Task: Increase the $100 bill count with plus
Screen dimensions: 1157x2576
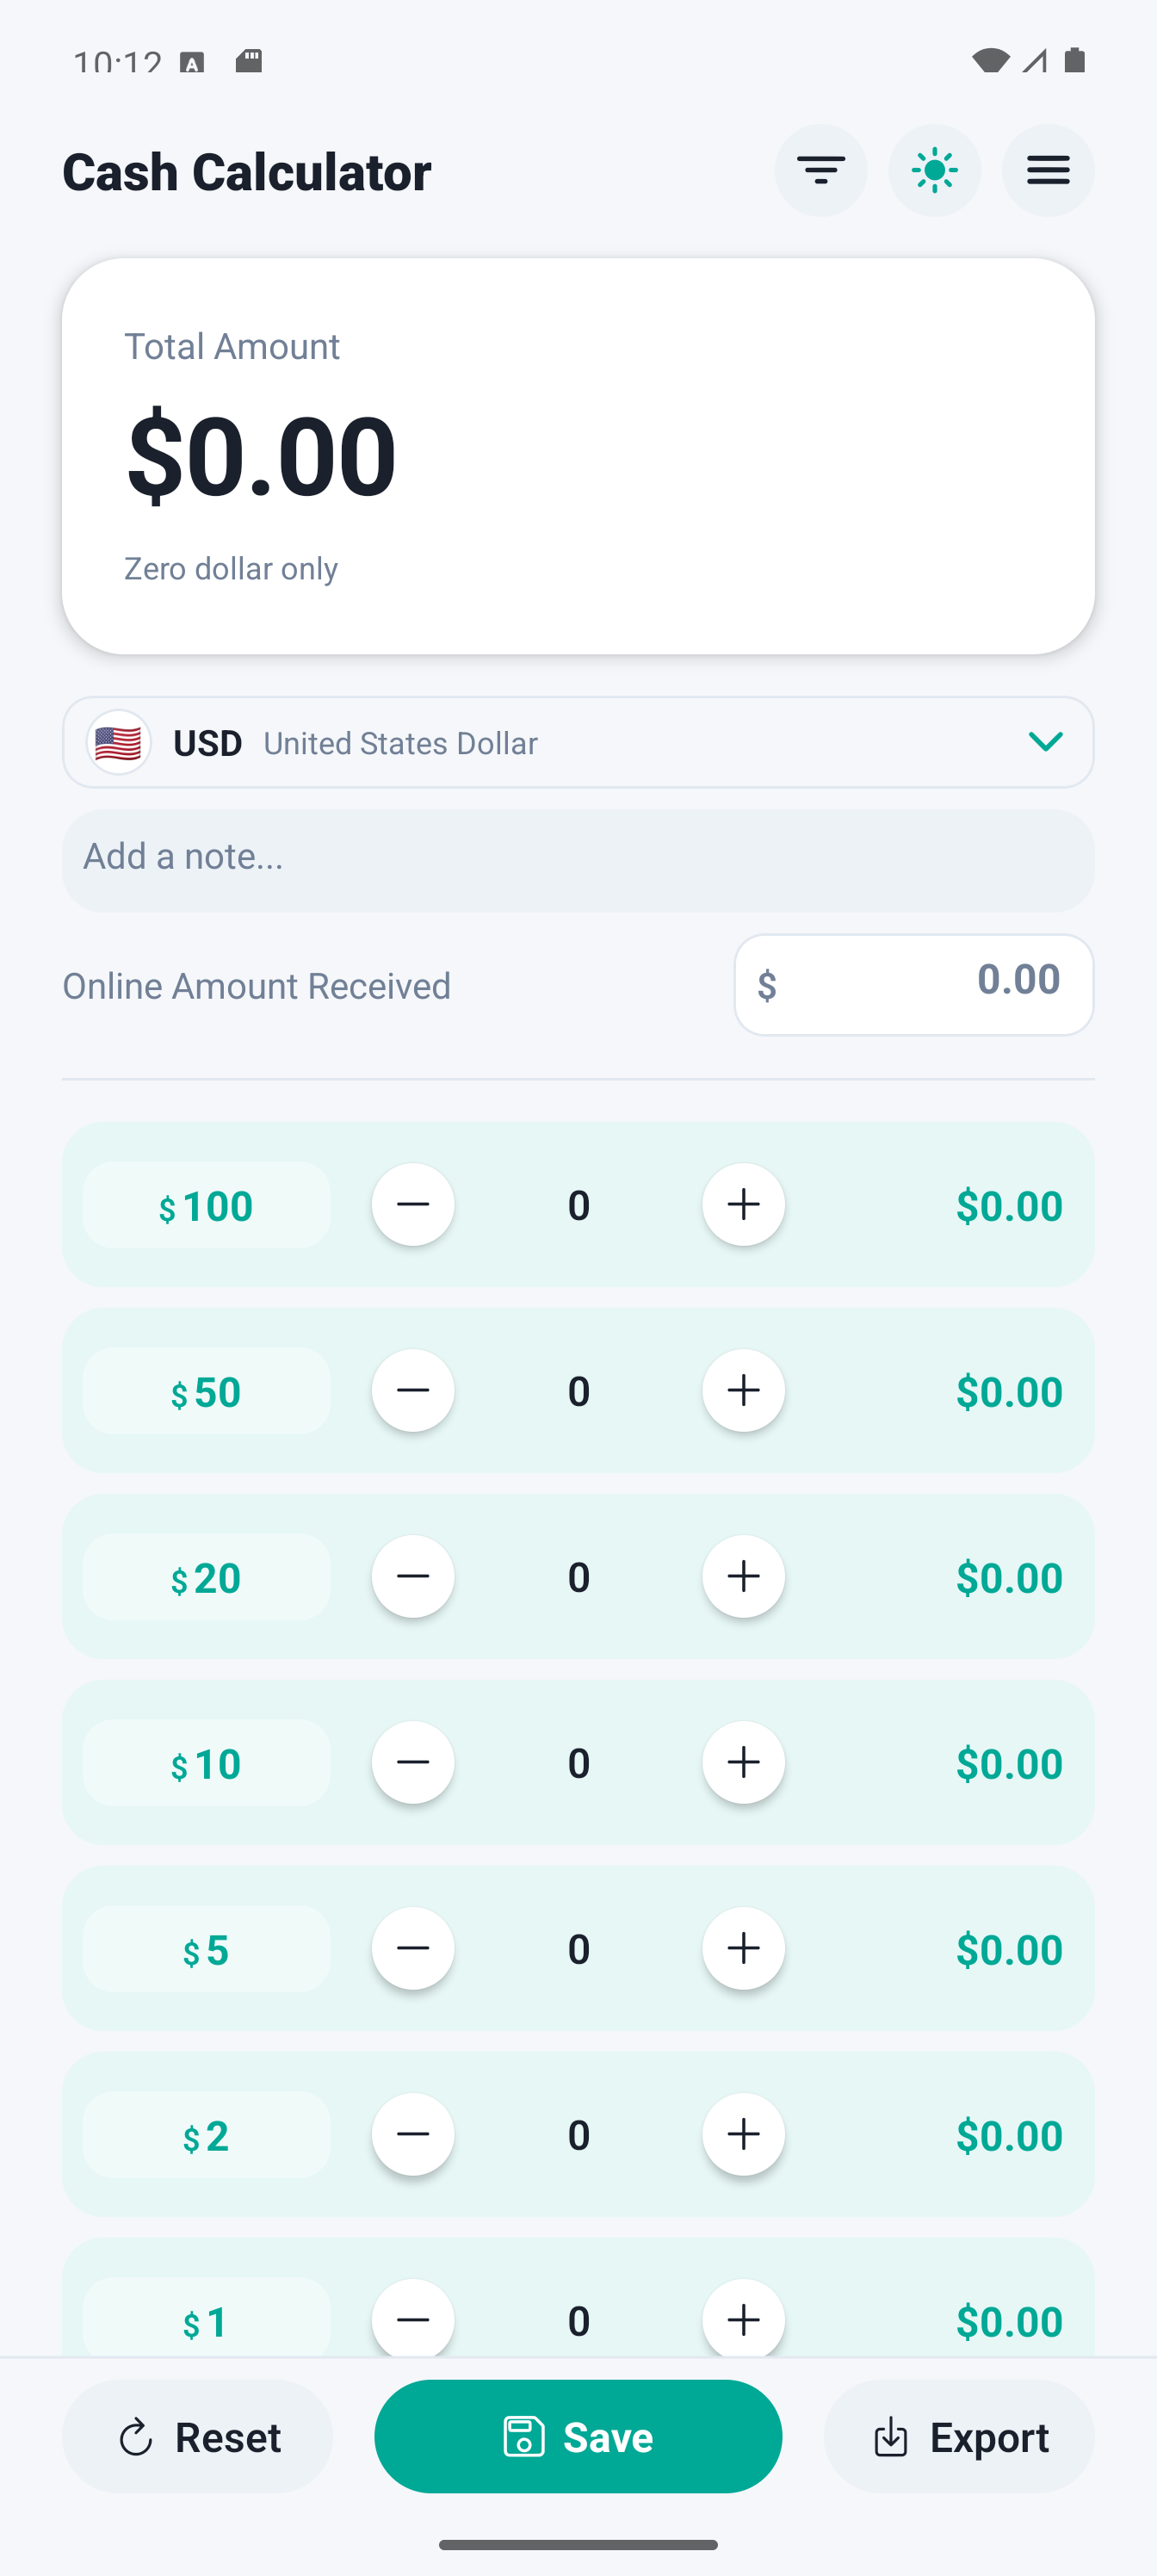Action: [743, 1205]
